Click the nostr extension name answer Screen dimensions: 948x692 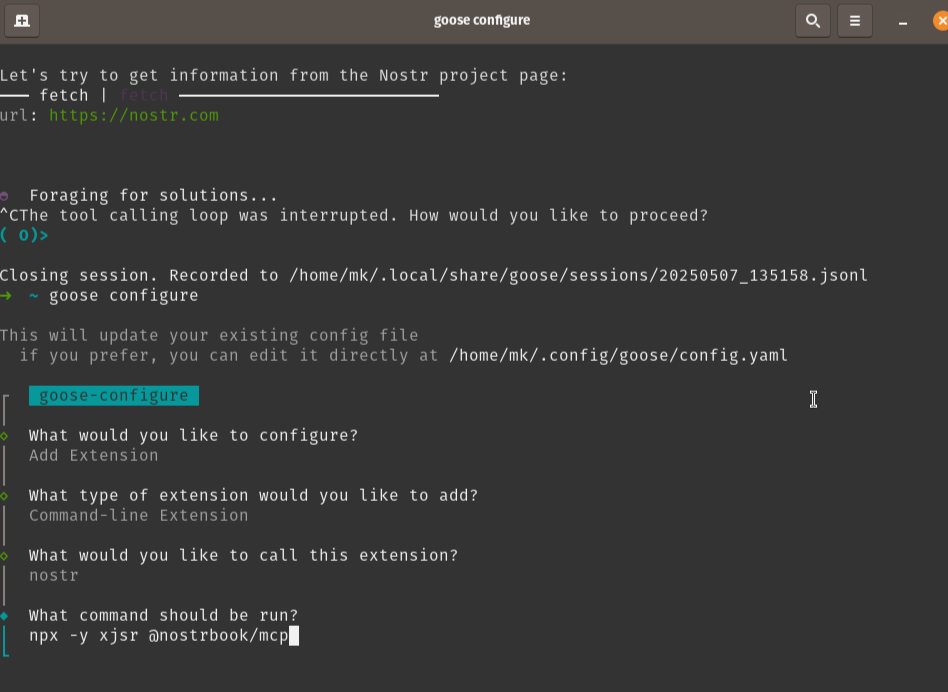click(52, 575)
